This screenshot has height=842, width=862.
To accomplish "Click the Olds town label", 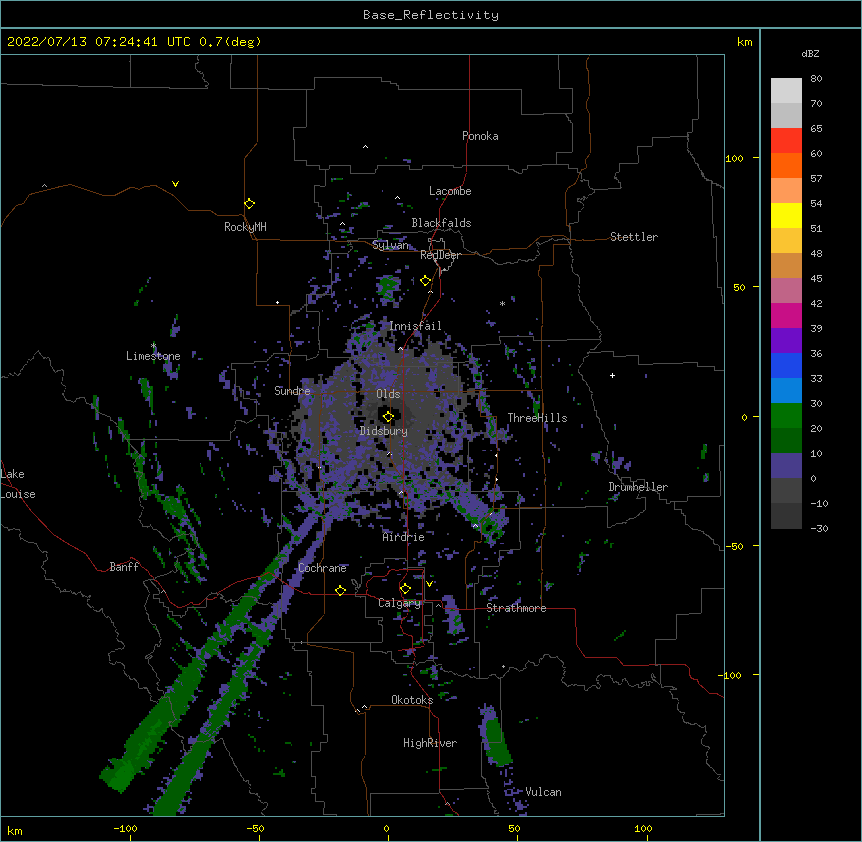I will click(x=388, y=394).
